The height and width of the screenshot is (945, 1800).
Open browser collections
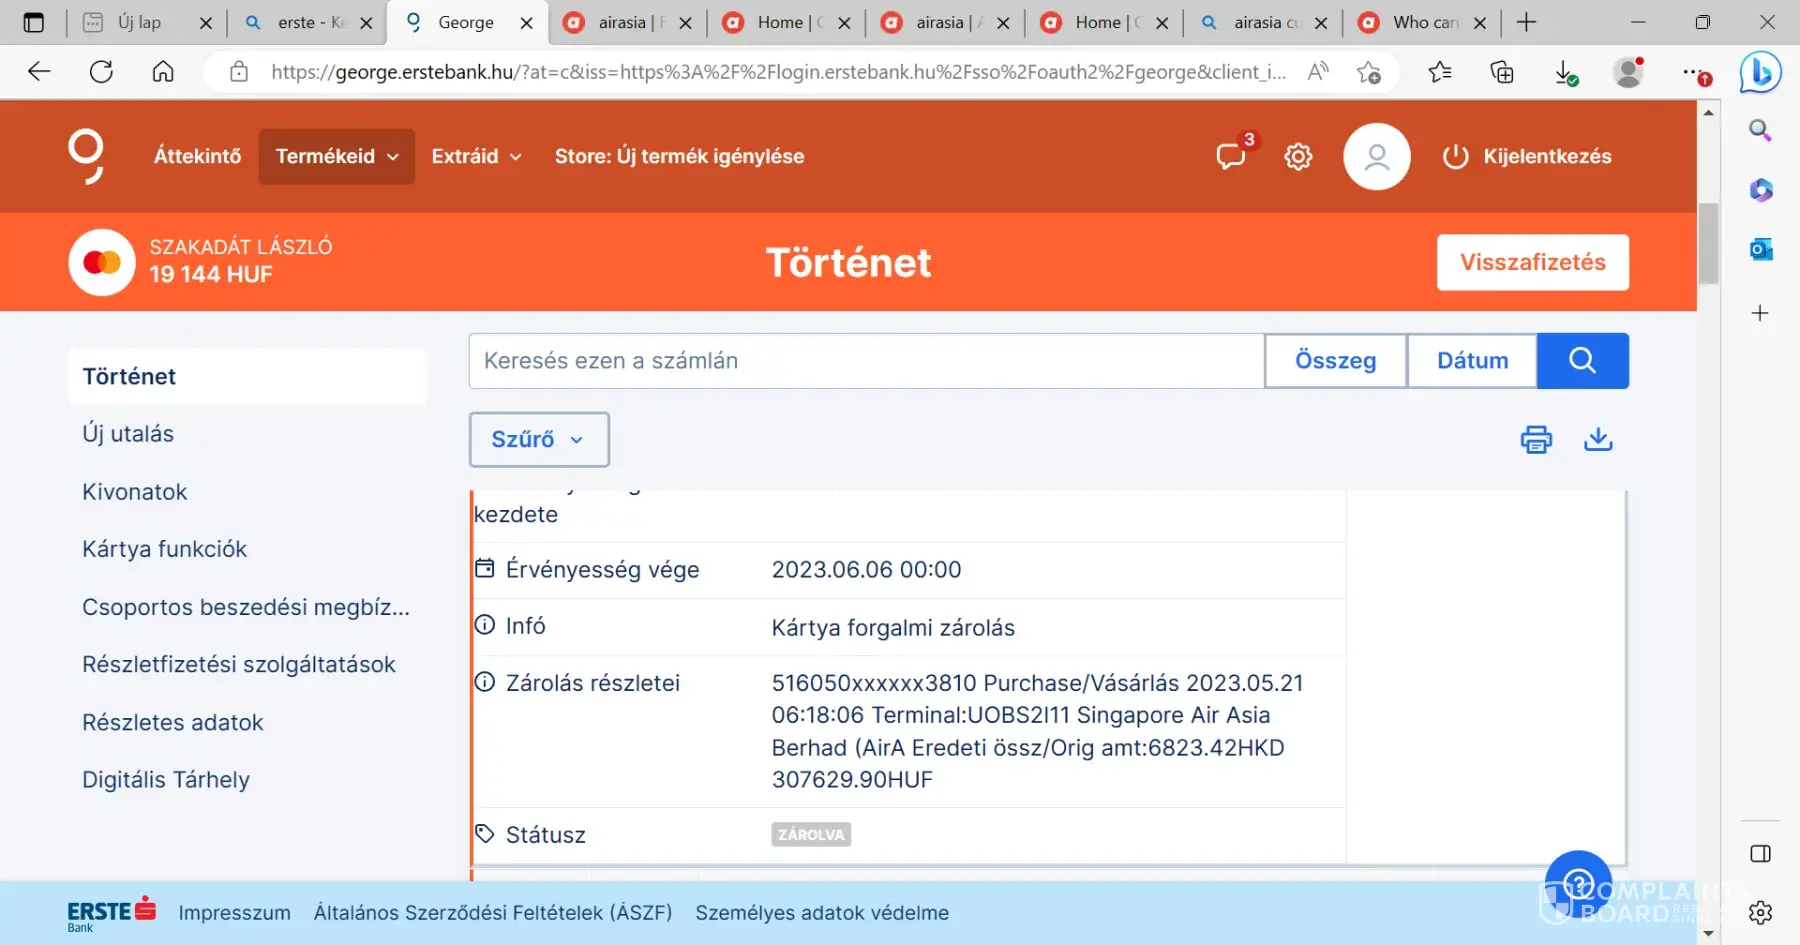pyautogui.click(x=1502, y=71)
